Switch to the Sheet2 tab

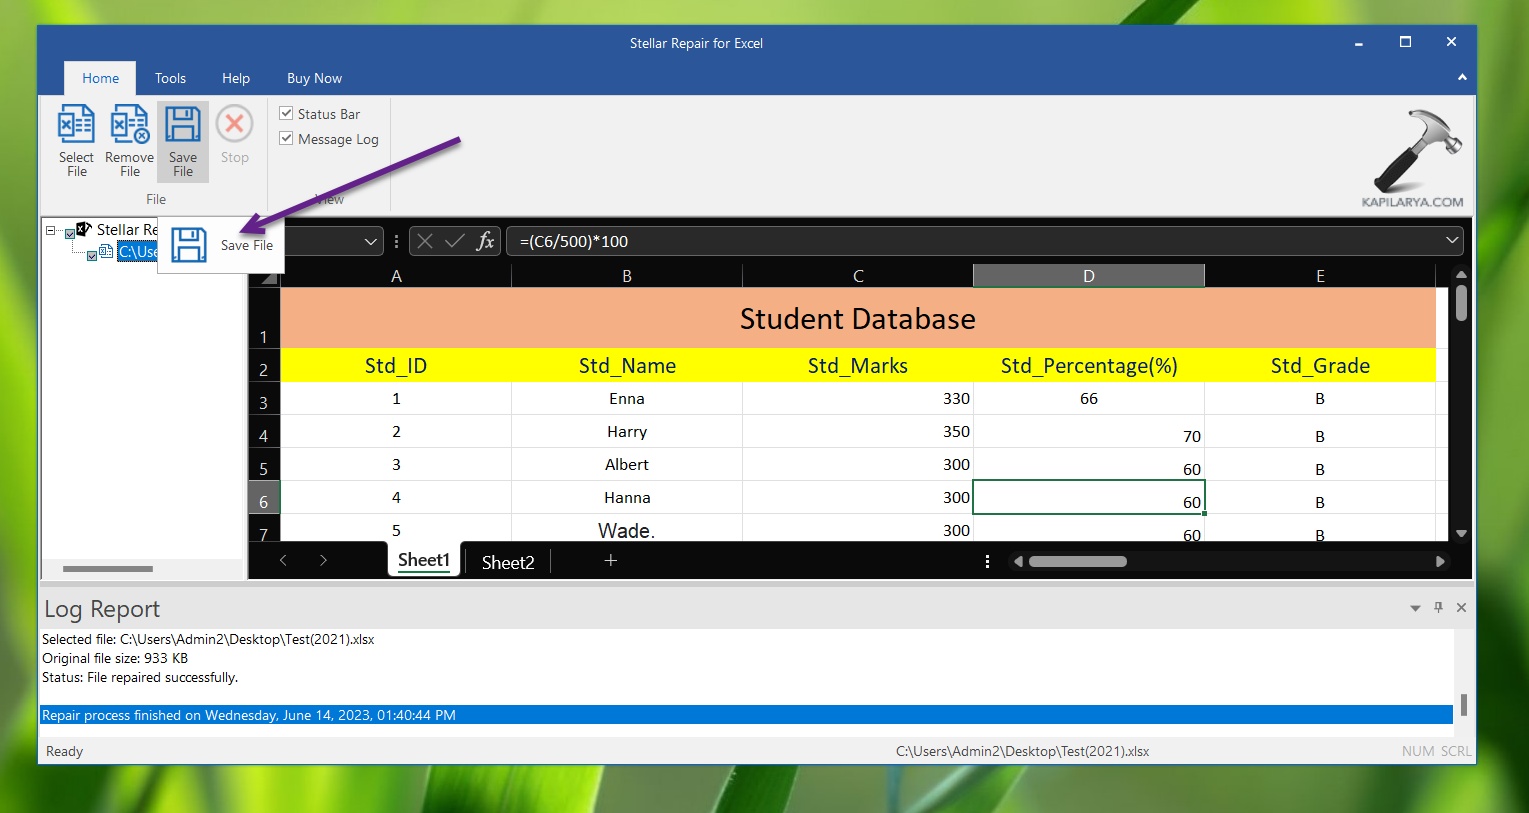point(508,562)
